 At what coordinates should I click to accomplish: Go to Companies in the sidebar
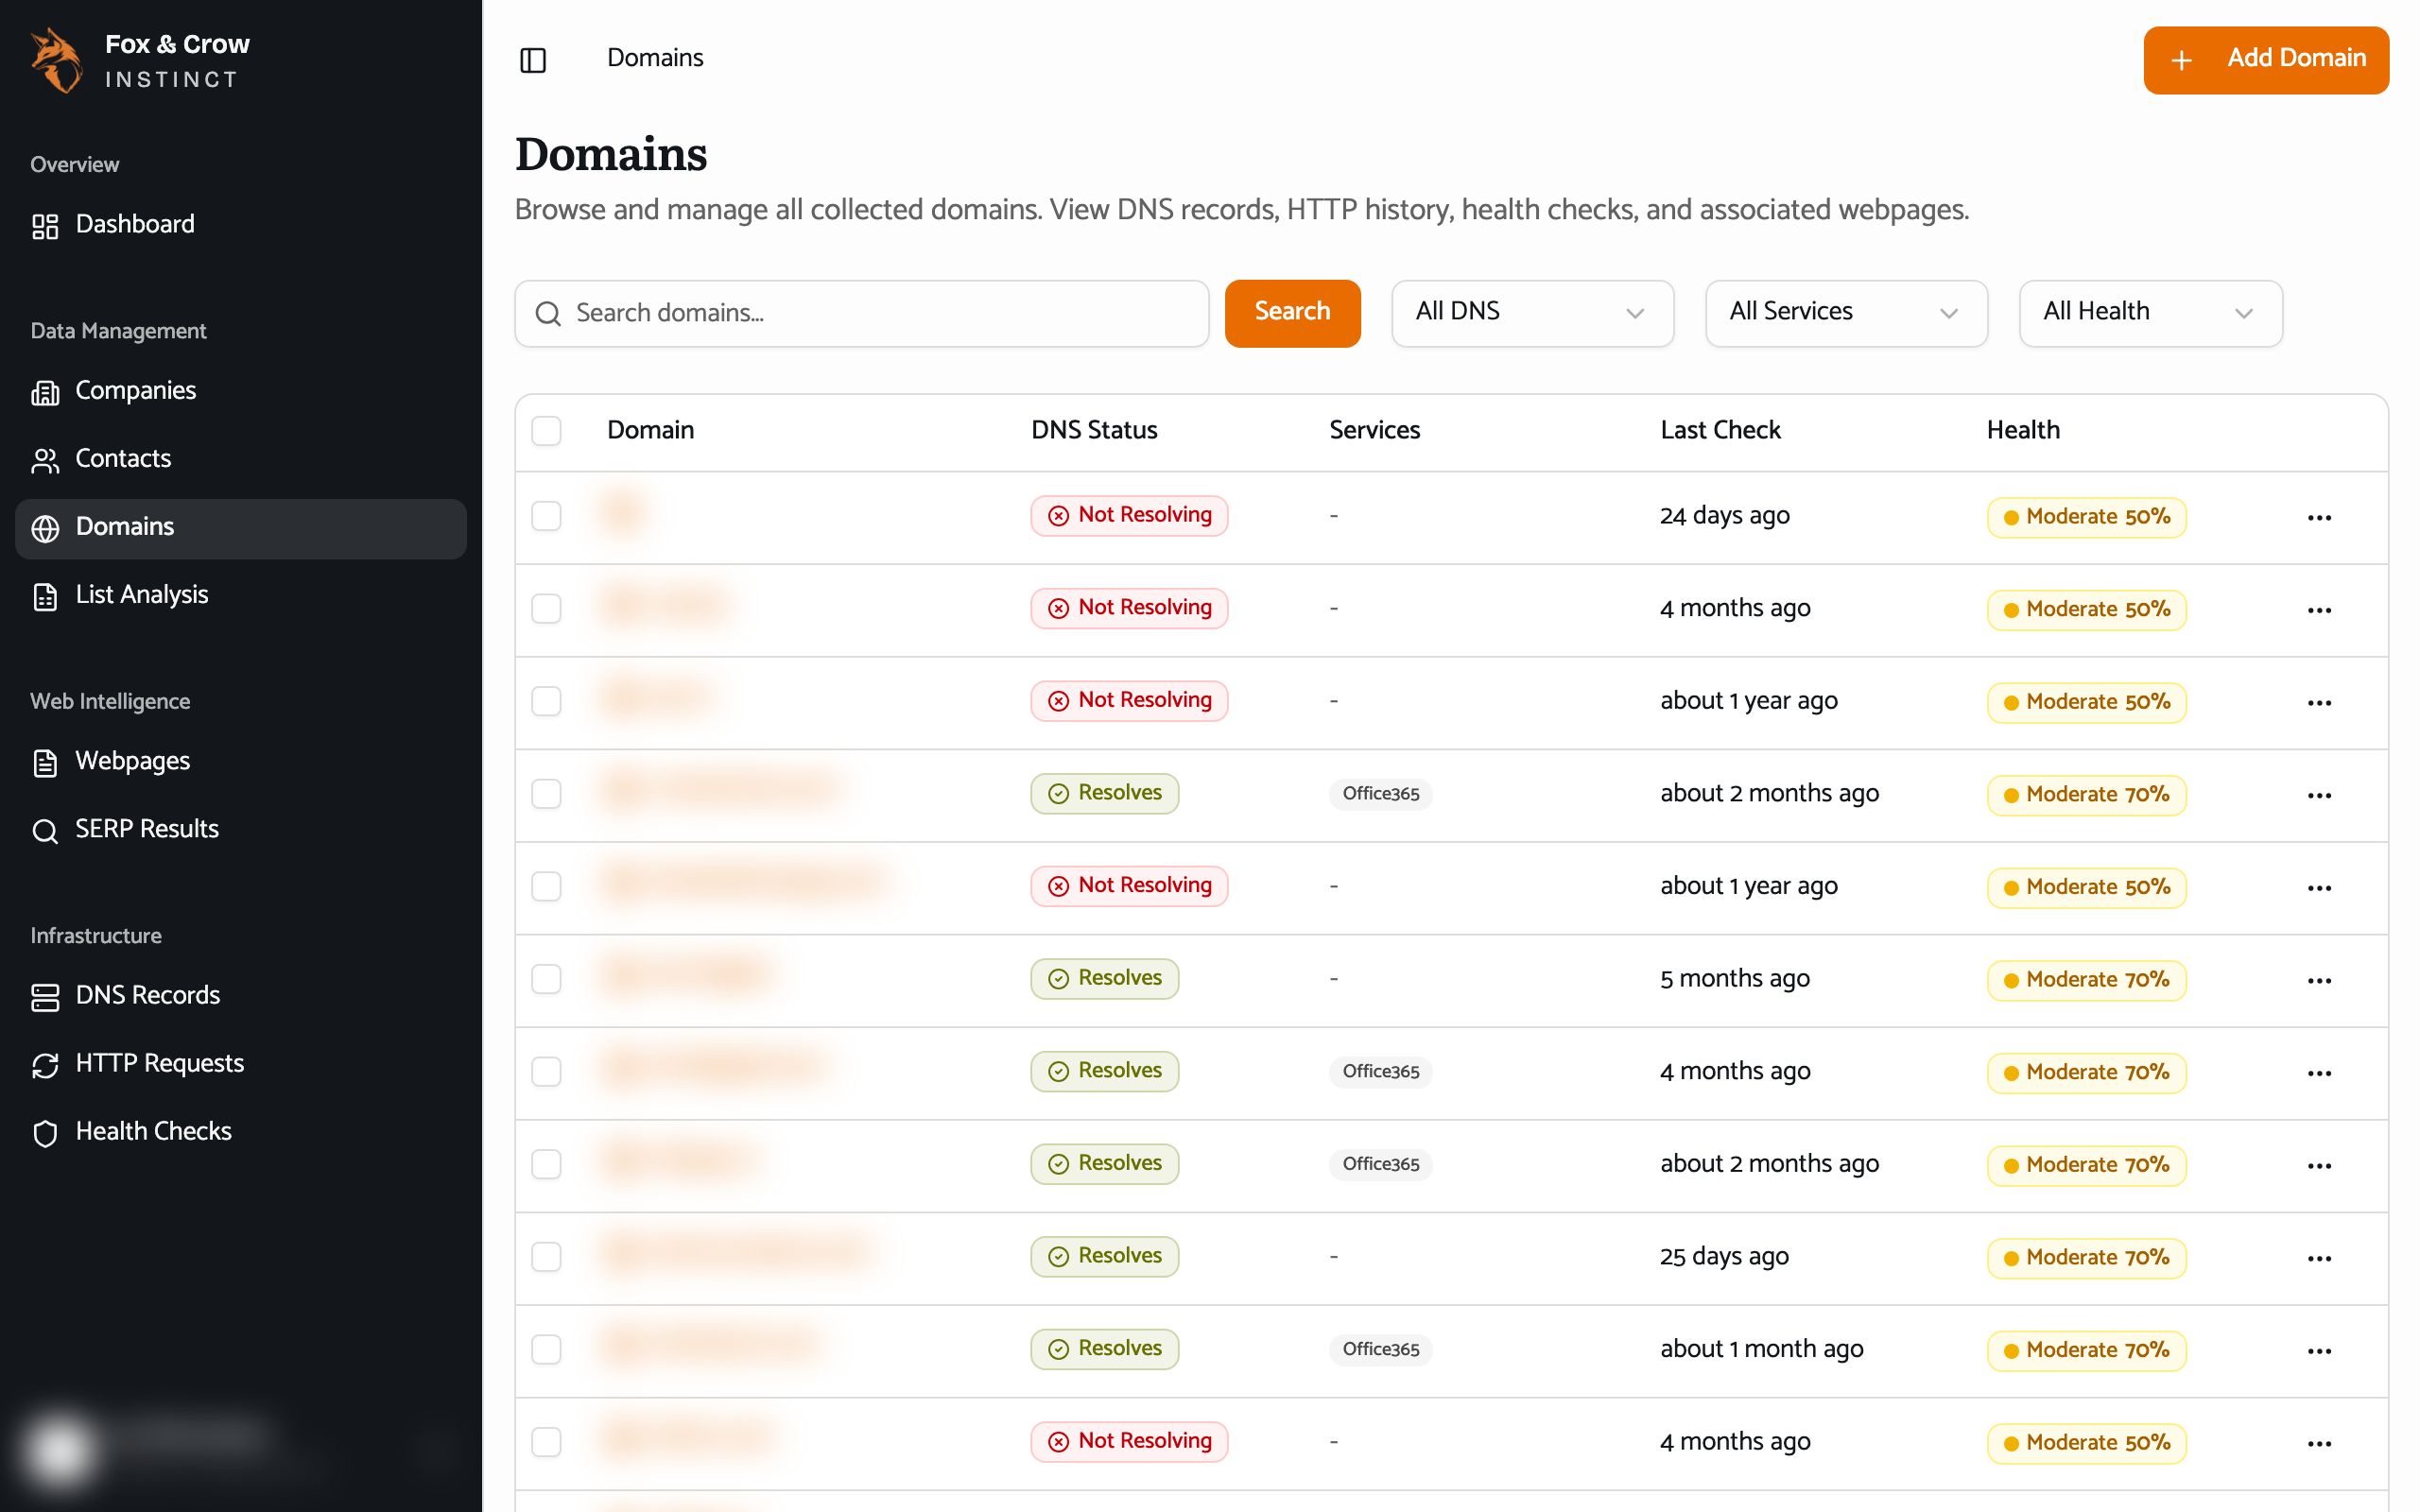[241, 391]
